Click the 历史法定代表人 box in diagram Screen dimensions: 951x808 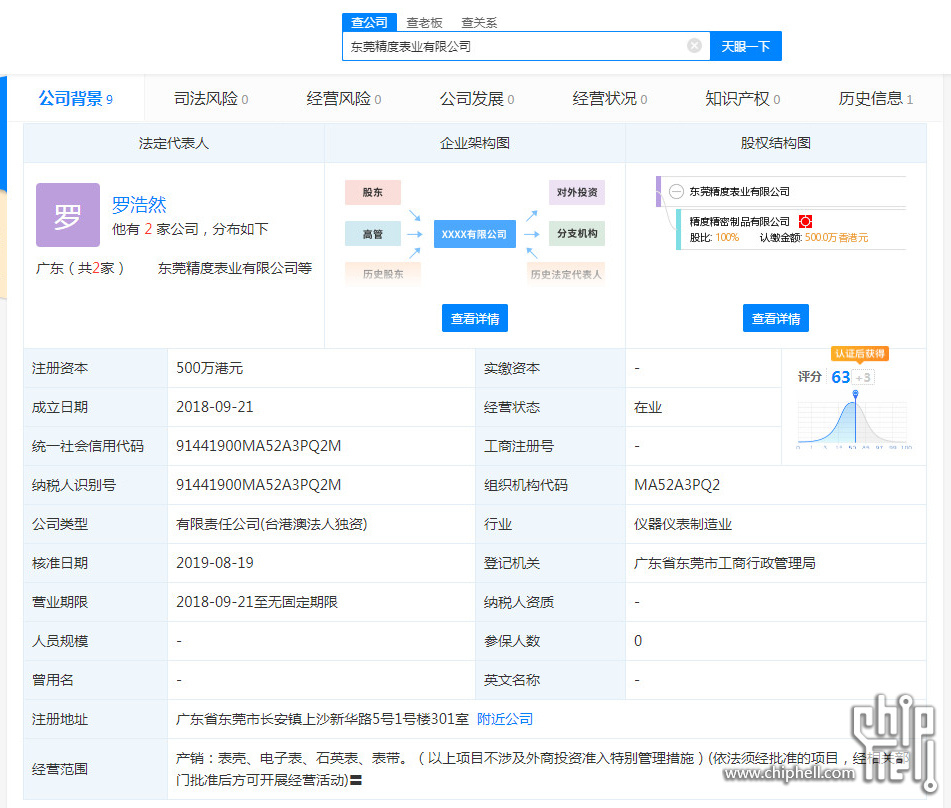(566, 274)
